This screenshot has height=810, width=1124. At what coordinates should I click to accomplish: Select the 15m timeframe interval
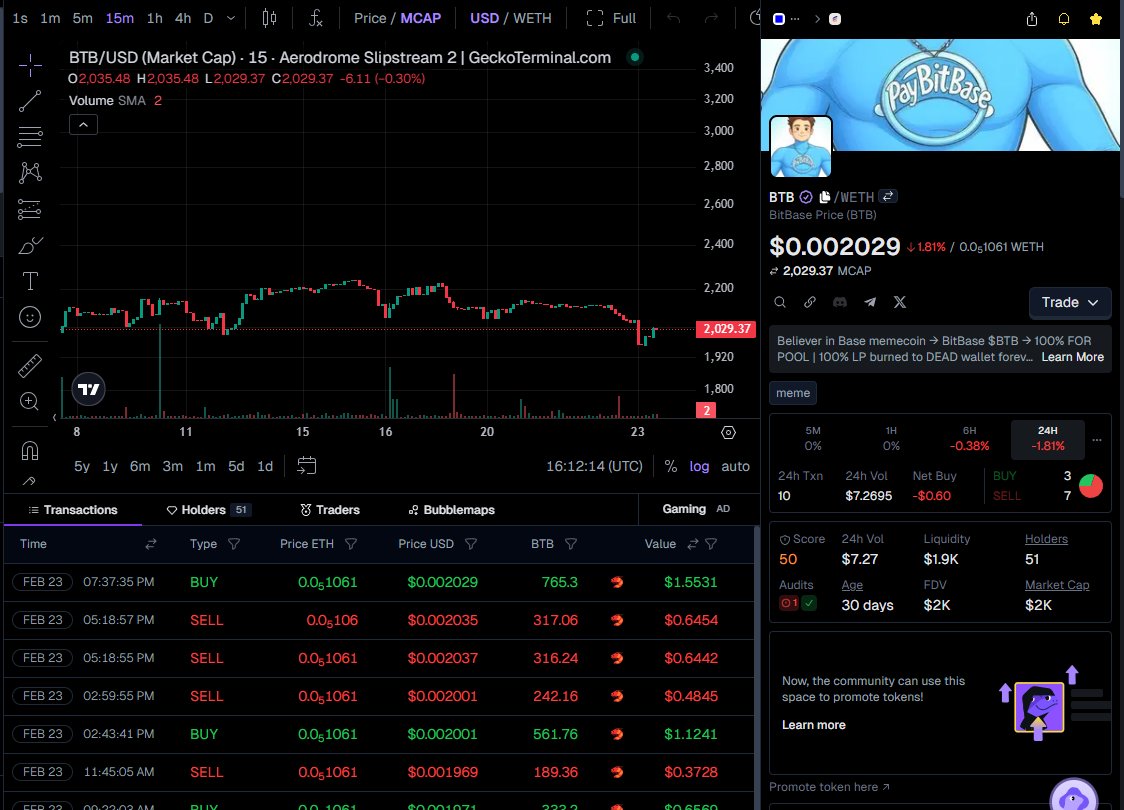coord(118,17)
